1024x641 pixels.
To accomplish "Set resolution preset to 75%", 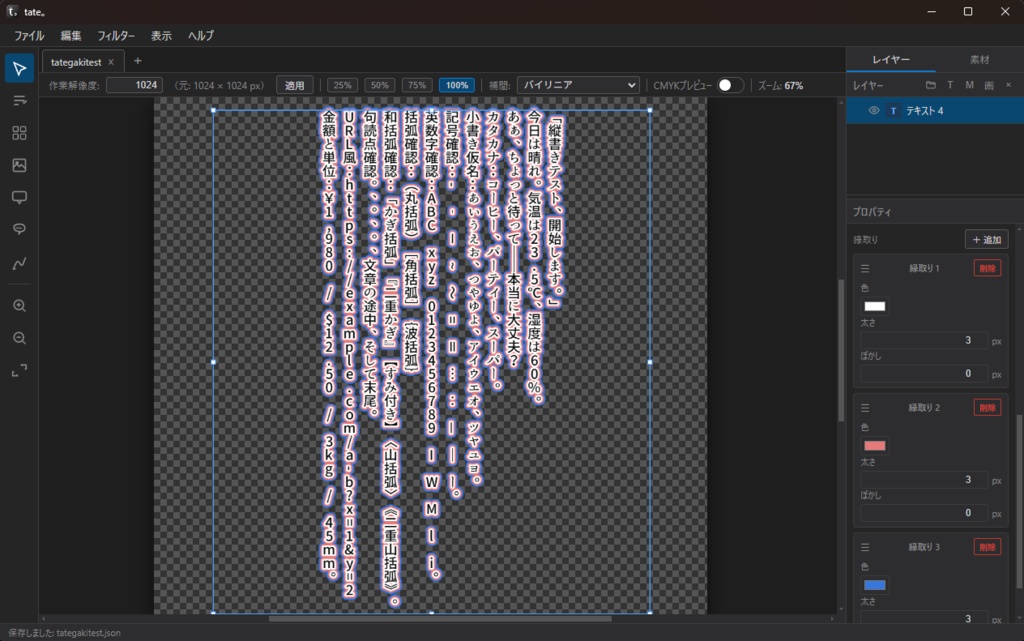I will coord(417,85).
